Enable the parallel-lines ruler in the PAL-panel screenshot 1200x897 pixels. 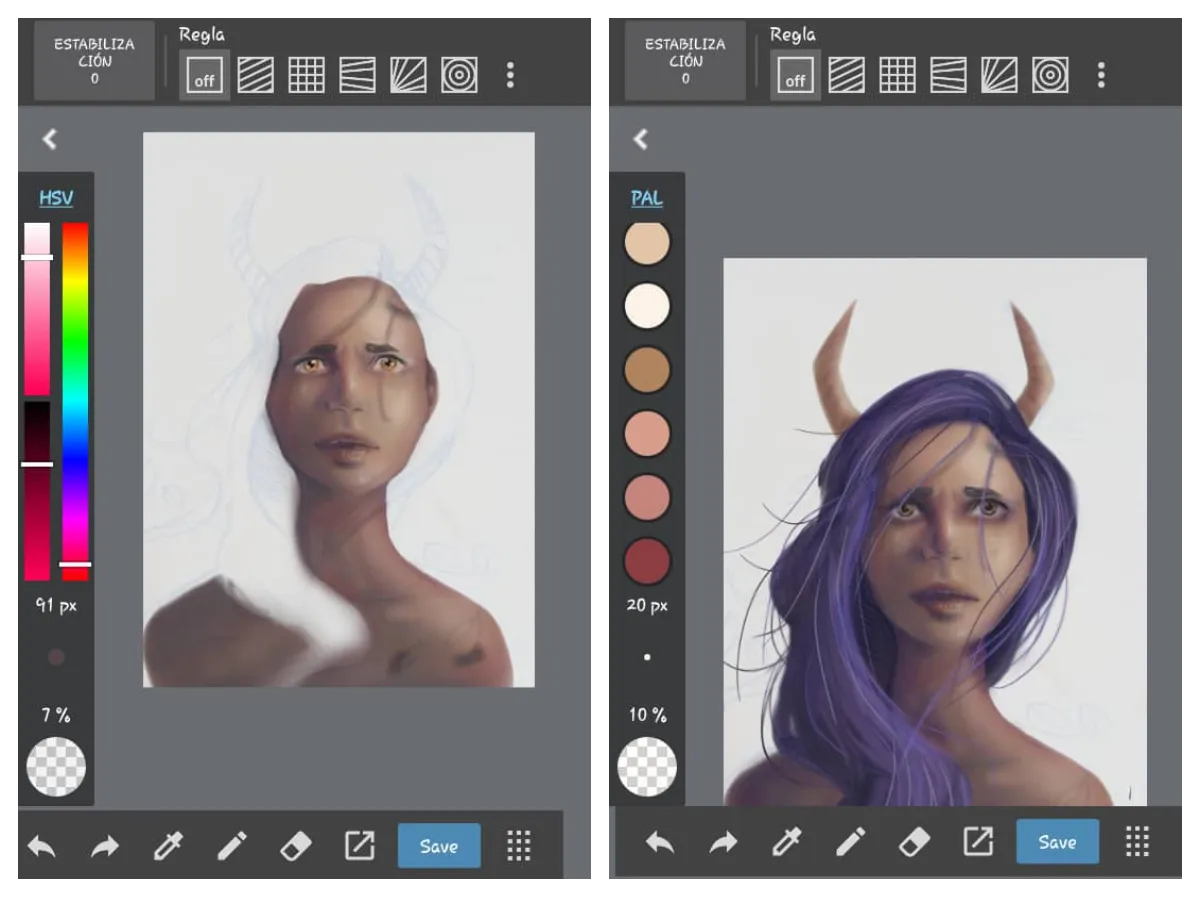pos(846,75)
